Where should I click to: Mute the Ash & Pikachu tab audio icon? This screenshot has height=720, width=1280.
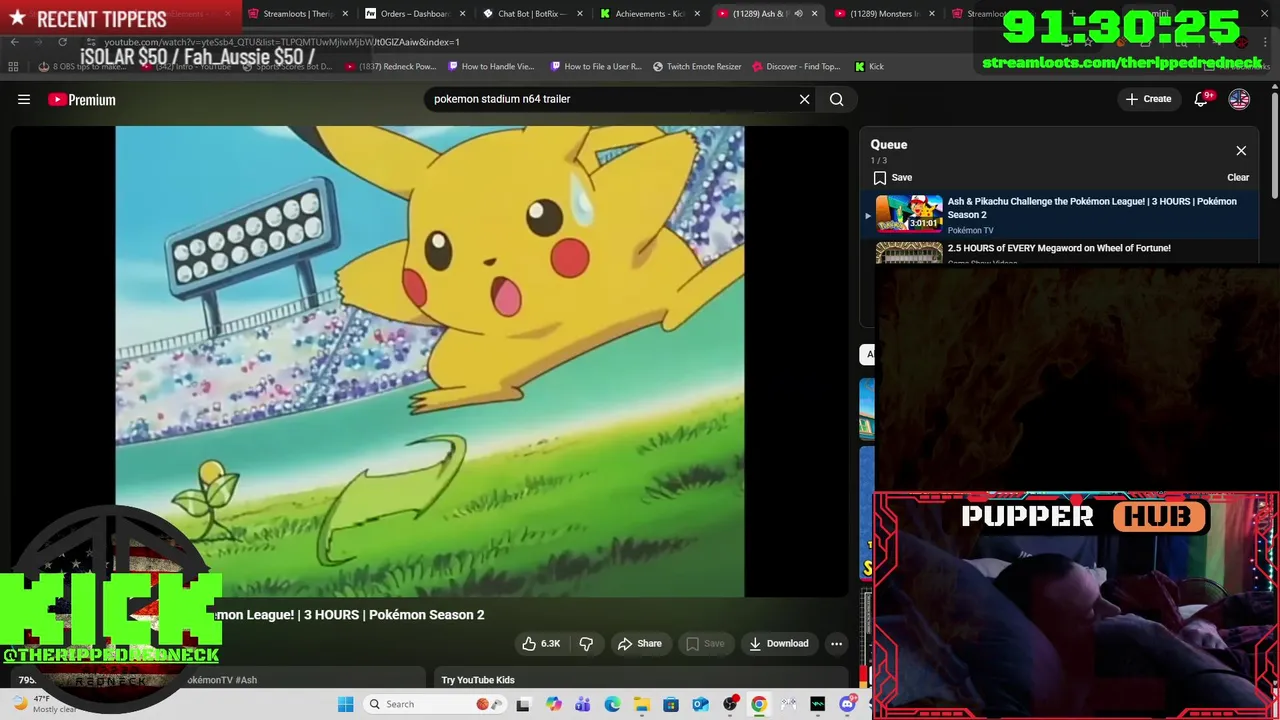[x=798, y=14]
